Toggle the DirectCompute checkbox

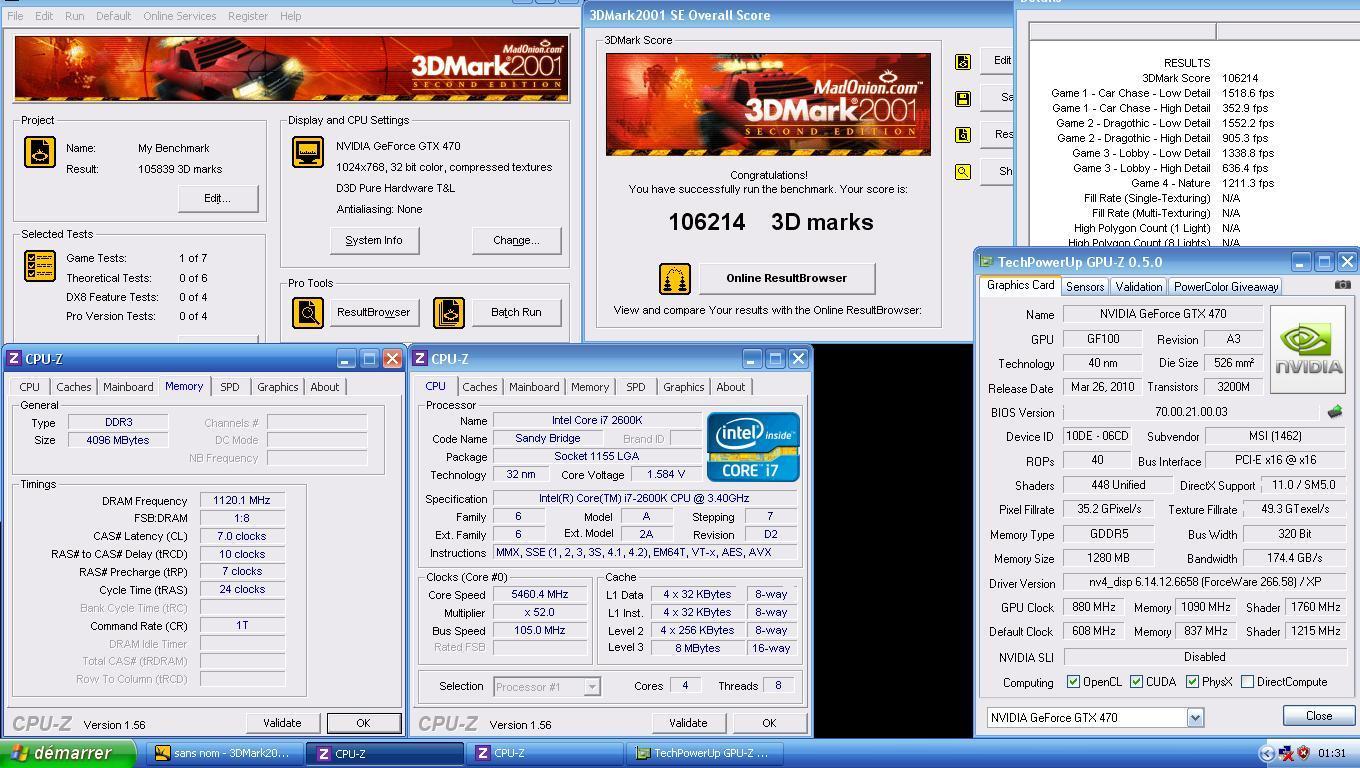click(1247, 682)
